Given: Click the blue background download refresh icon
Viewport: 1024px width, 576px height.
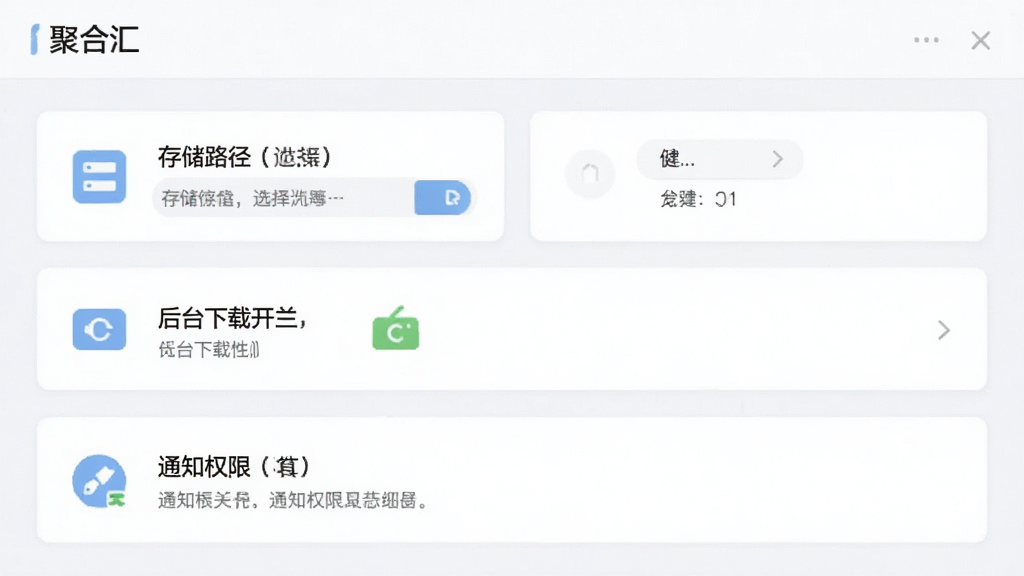Looking at the screenshot, I should 99,329.
